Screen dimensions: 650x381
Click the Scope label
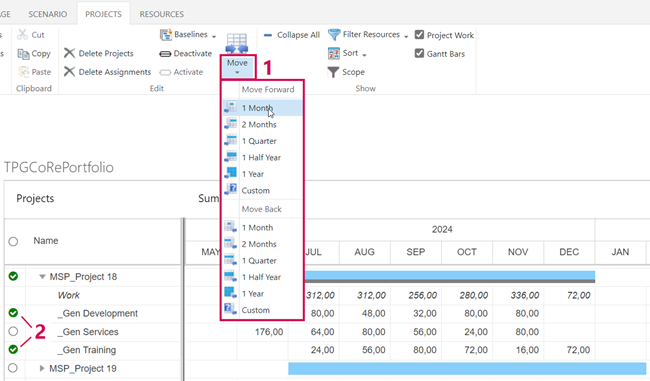coord(354,72)
